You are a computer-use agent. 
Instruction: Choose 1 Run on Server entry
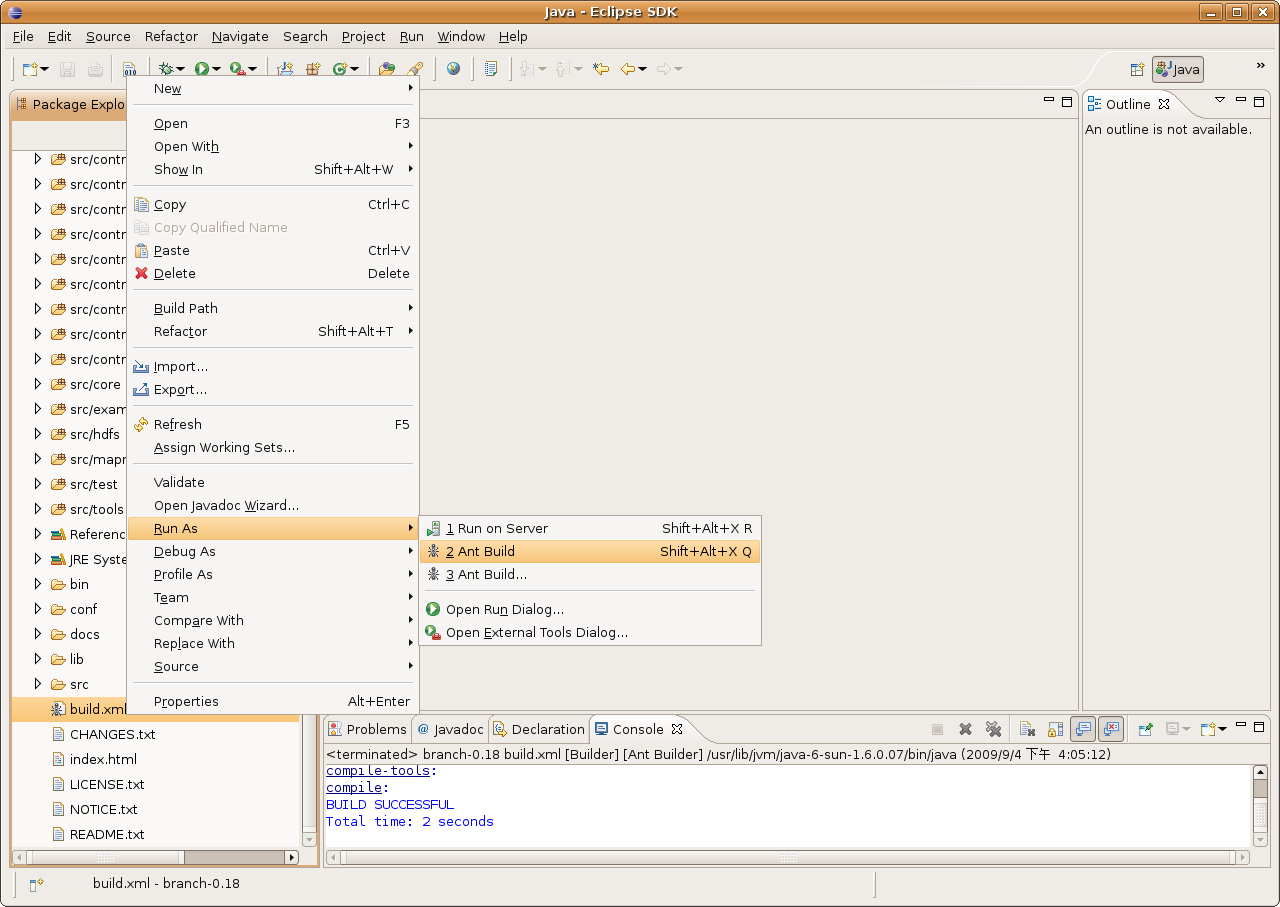[x=590, y=528]
